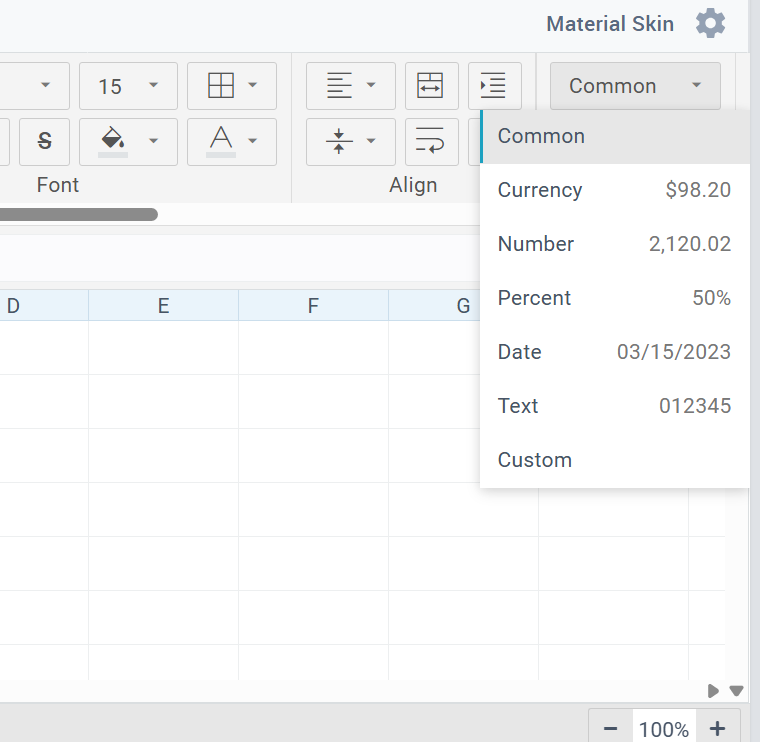Expand the font size 15 dropdown
The width and height of the screenshot is (760, 742).
point(128,86)
